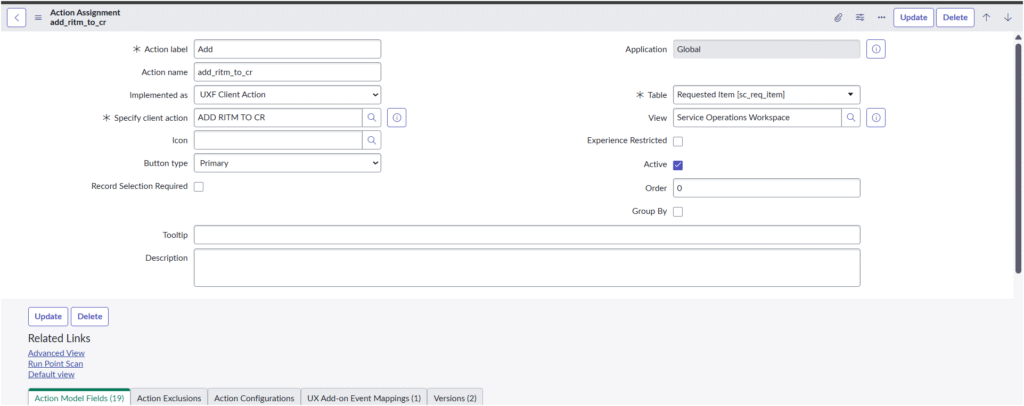Toggle the Active checkbox

[678, 165]
